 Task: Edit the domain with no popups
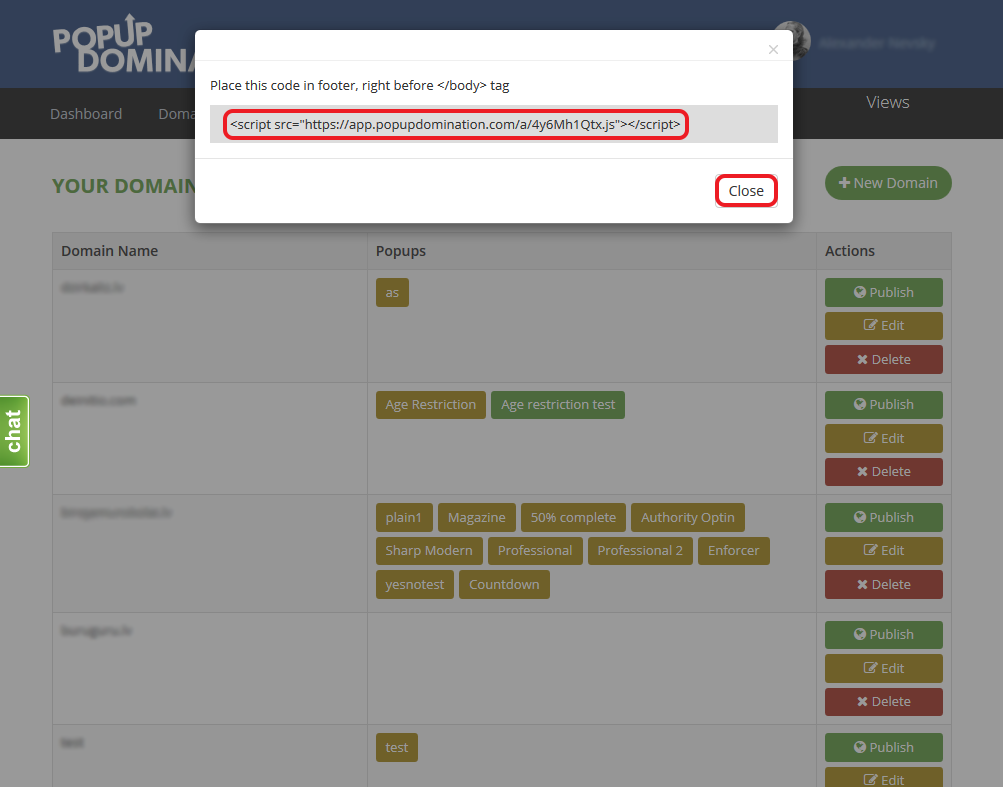click(x=883, y=669)
